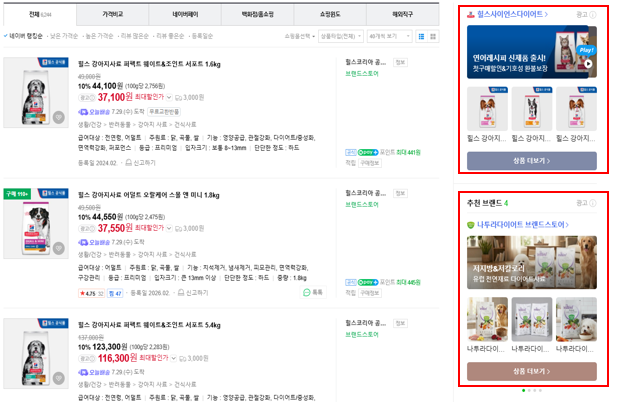Screen dimensions: 618x403
Task: Open 힐스 강아지사료 어덜트 오랄케어 스몰 앤 미니 1.8kg
Action: point(149,195)
